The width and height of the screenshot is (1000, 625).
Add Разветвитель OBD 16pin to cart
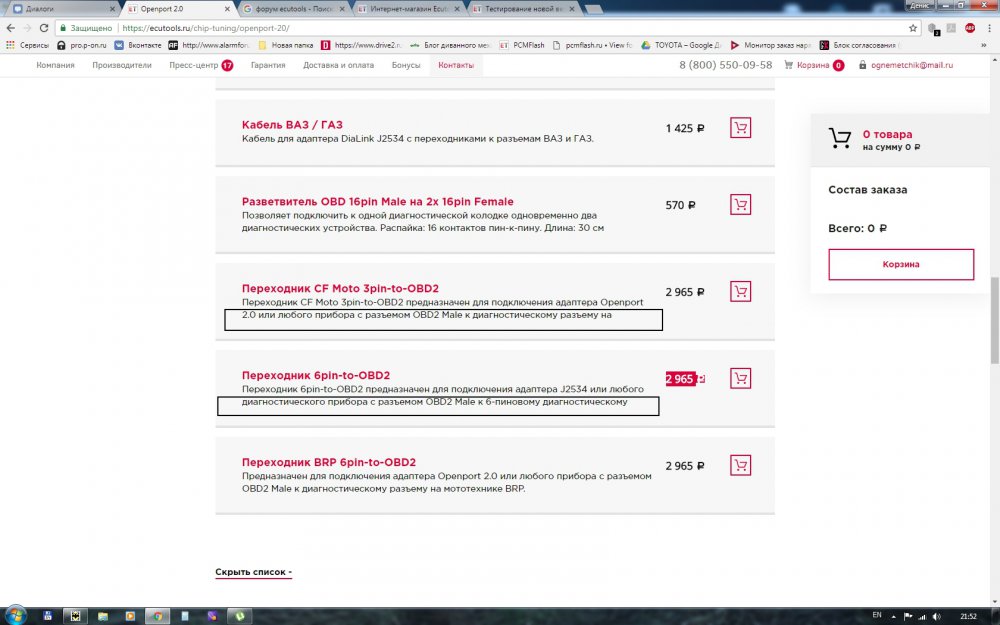click(740, 205)
